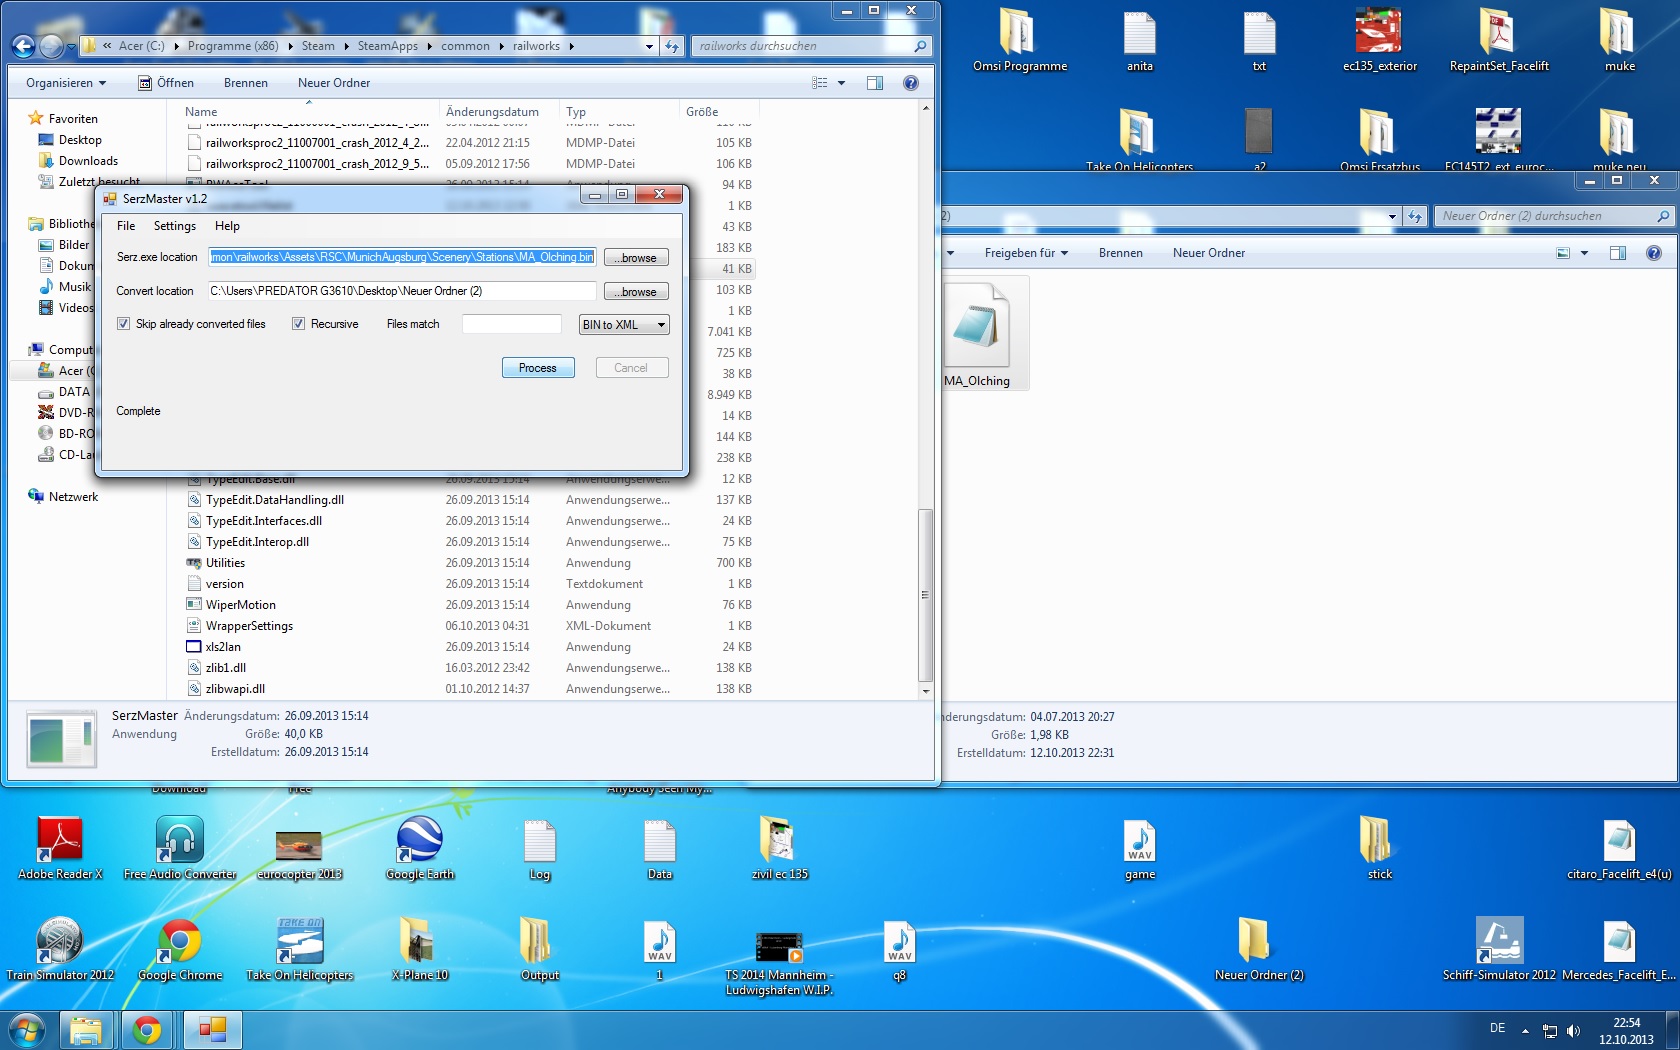Click Google Chrome in the taskbar
Image resolution: width=1680 pixels, height=1050 pixels.
point(148,1030)
